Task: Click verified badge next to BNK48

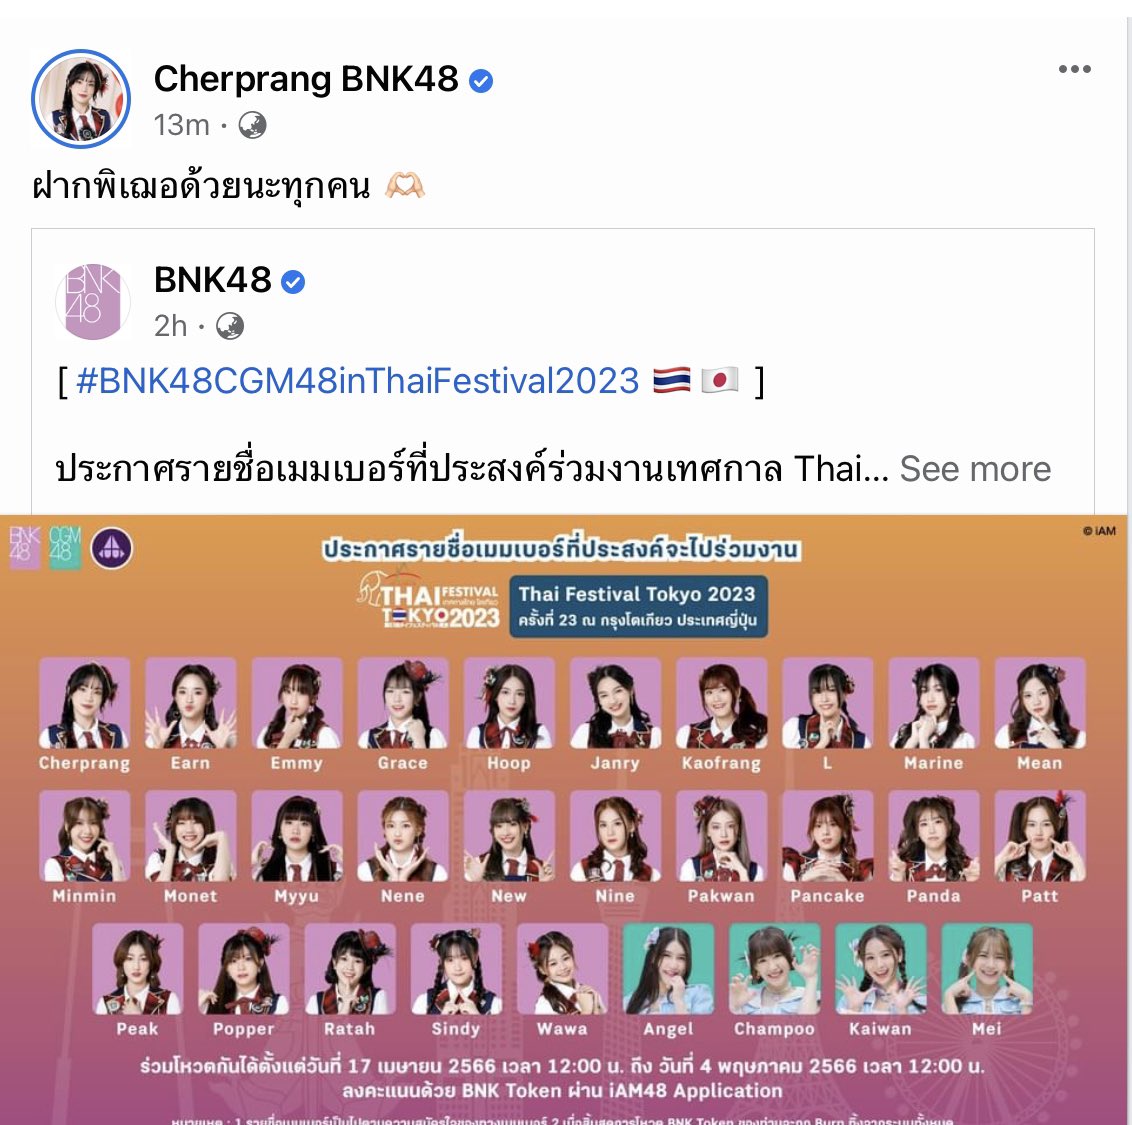Action: pos(292,282)
